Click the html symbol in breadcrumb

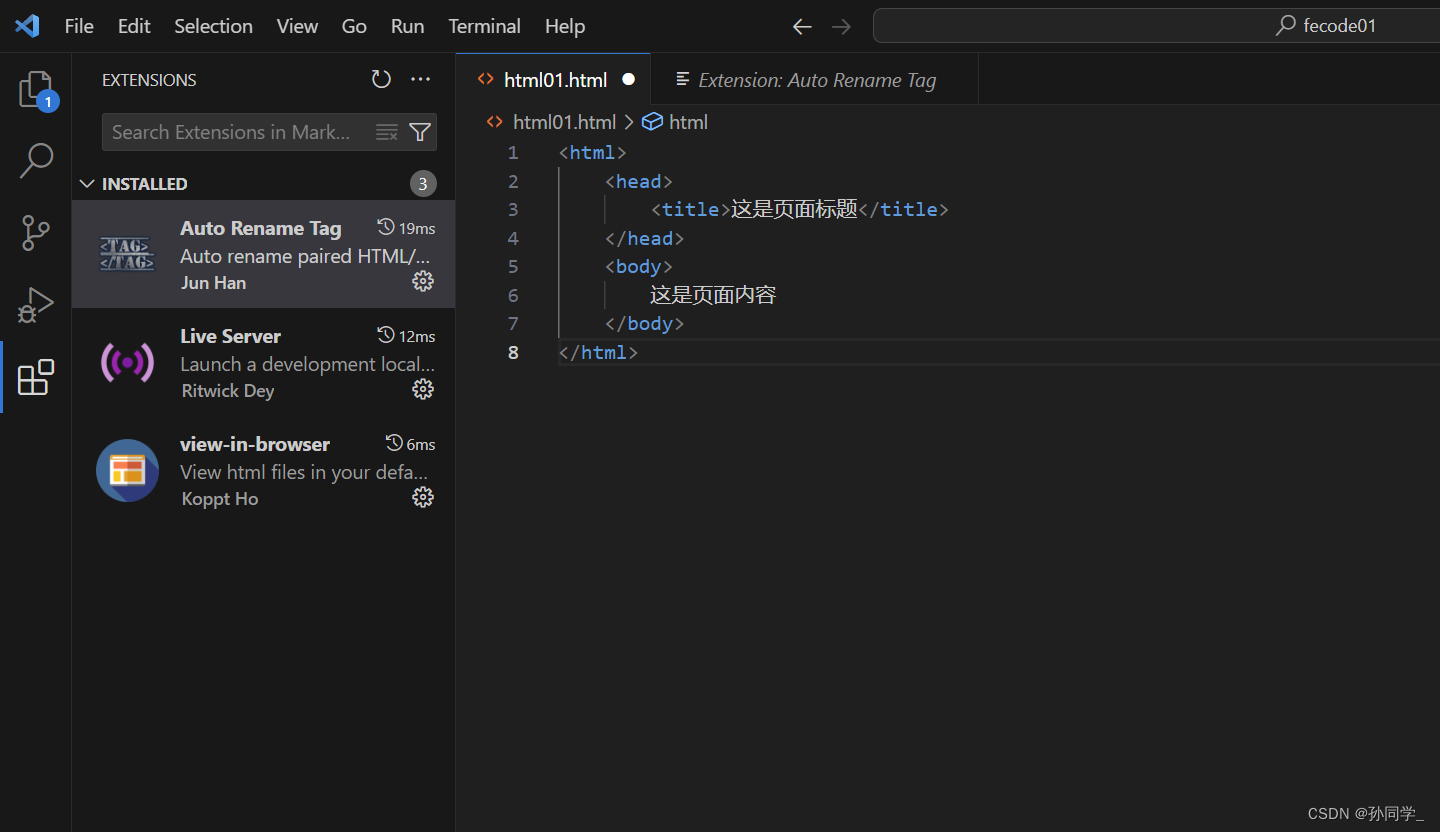tap(675, 122)
